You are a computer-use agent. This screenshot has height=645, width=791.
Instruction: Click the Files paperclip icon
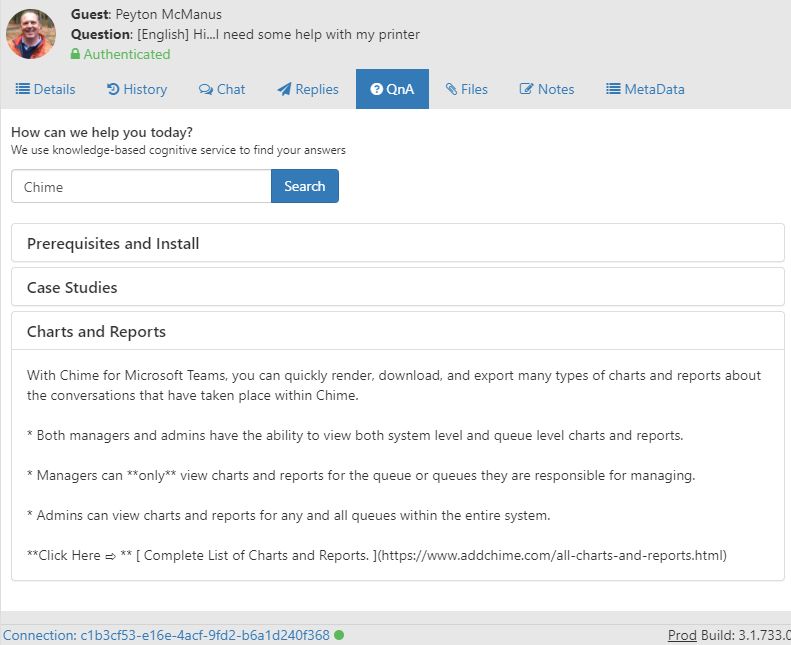[451, 89]
